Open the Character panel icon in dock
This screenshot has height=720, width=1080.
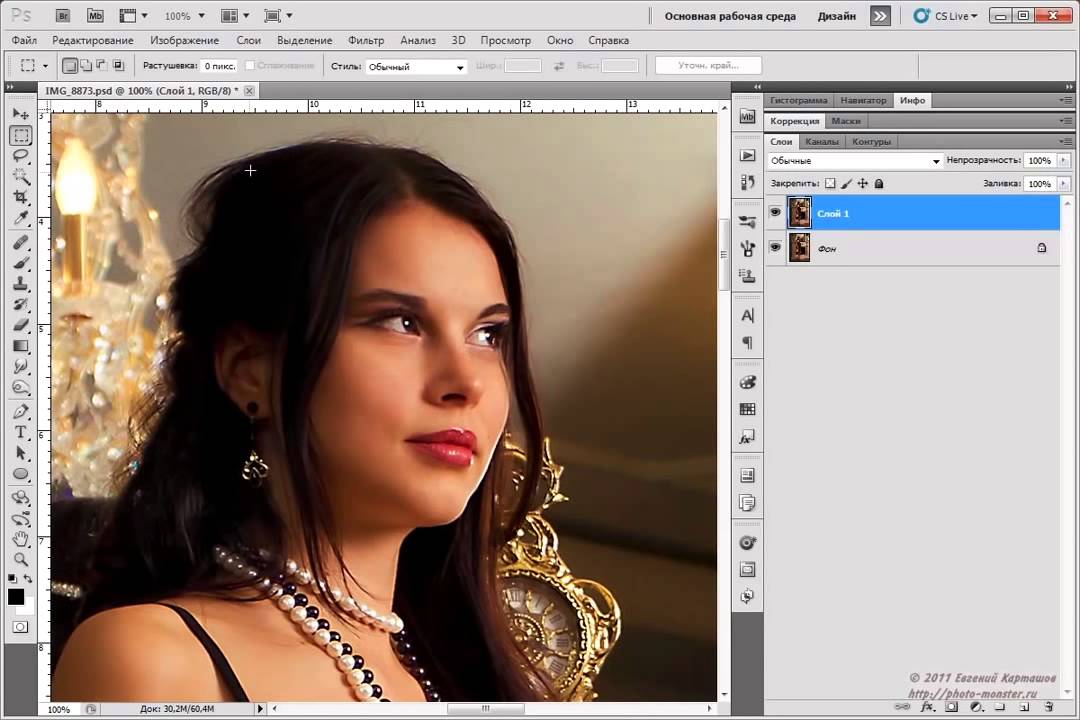pos(747,316)
